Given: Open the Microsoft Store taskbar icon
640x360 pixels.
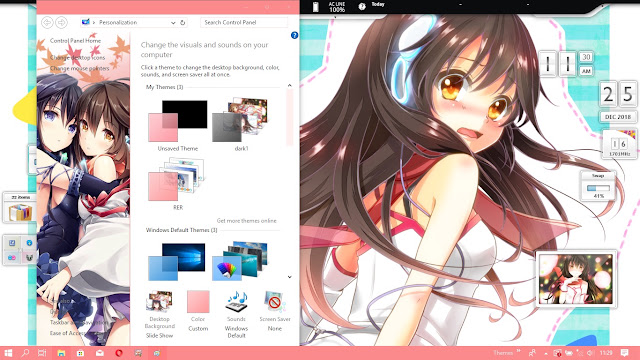Looking at the screenshot, I should click(80, 353).
